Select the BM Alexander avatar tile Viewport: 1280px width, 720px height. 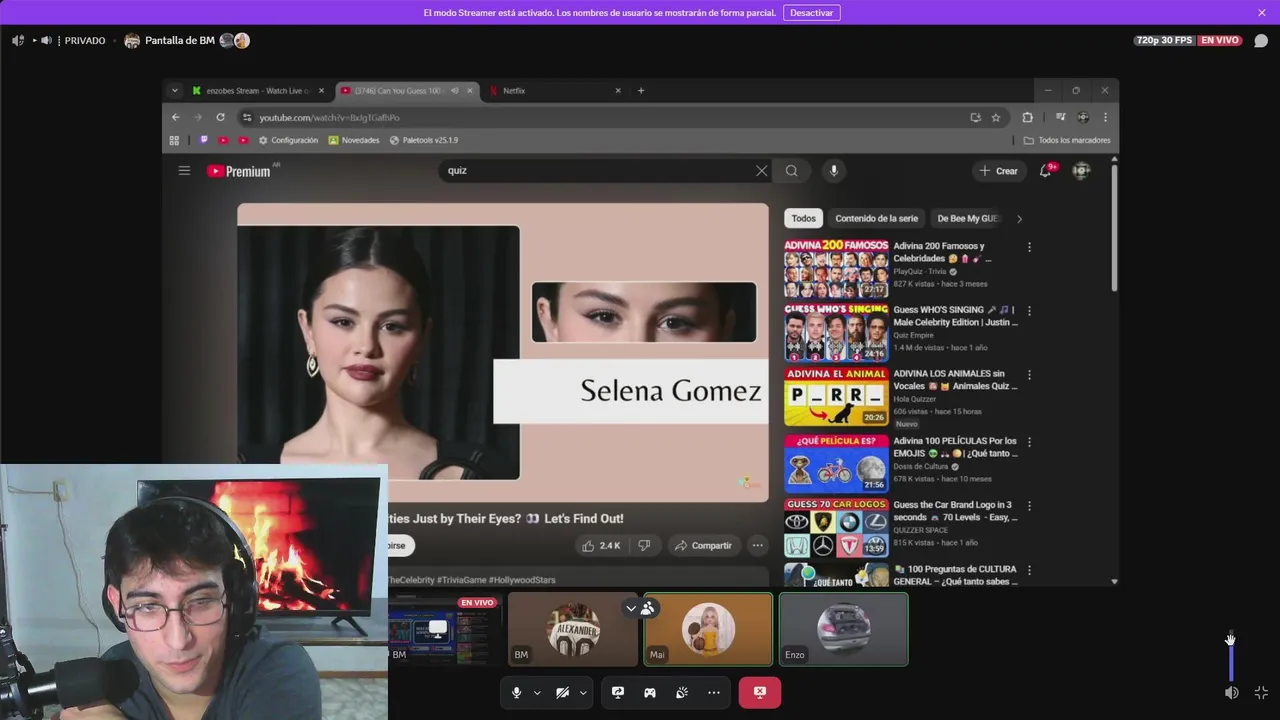tap(573, 629)
